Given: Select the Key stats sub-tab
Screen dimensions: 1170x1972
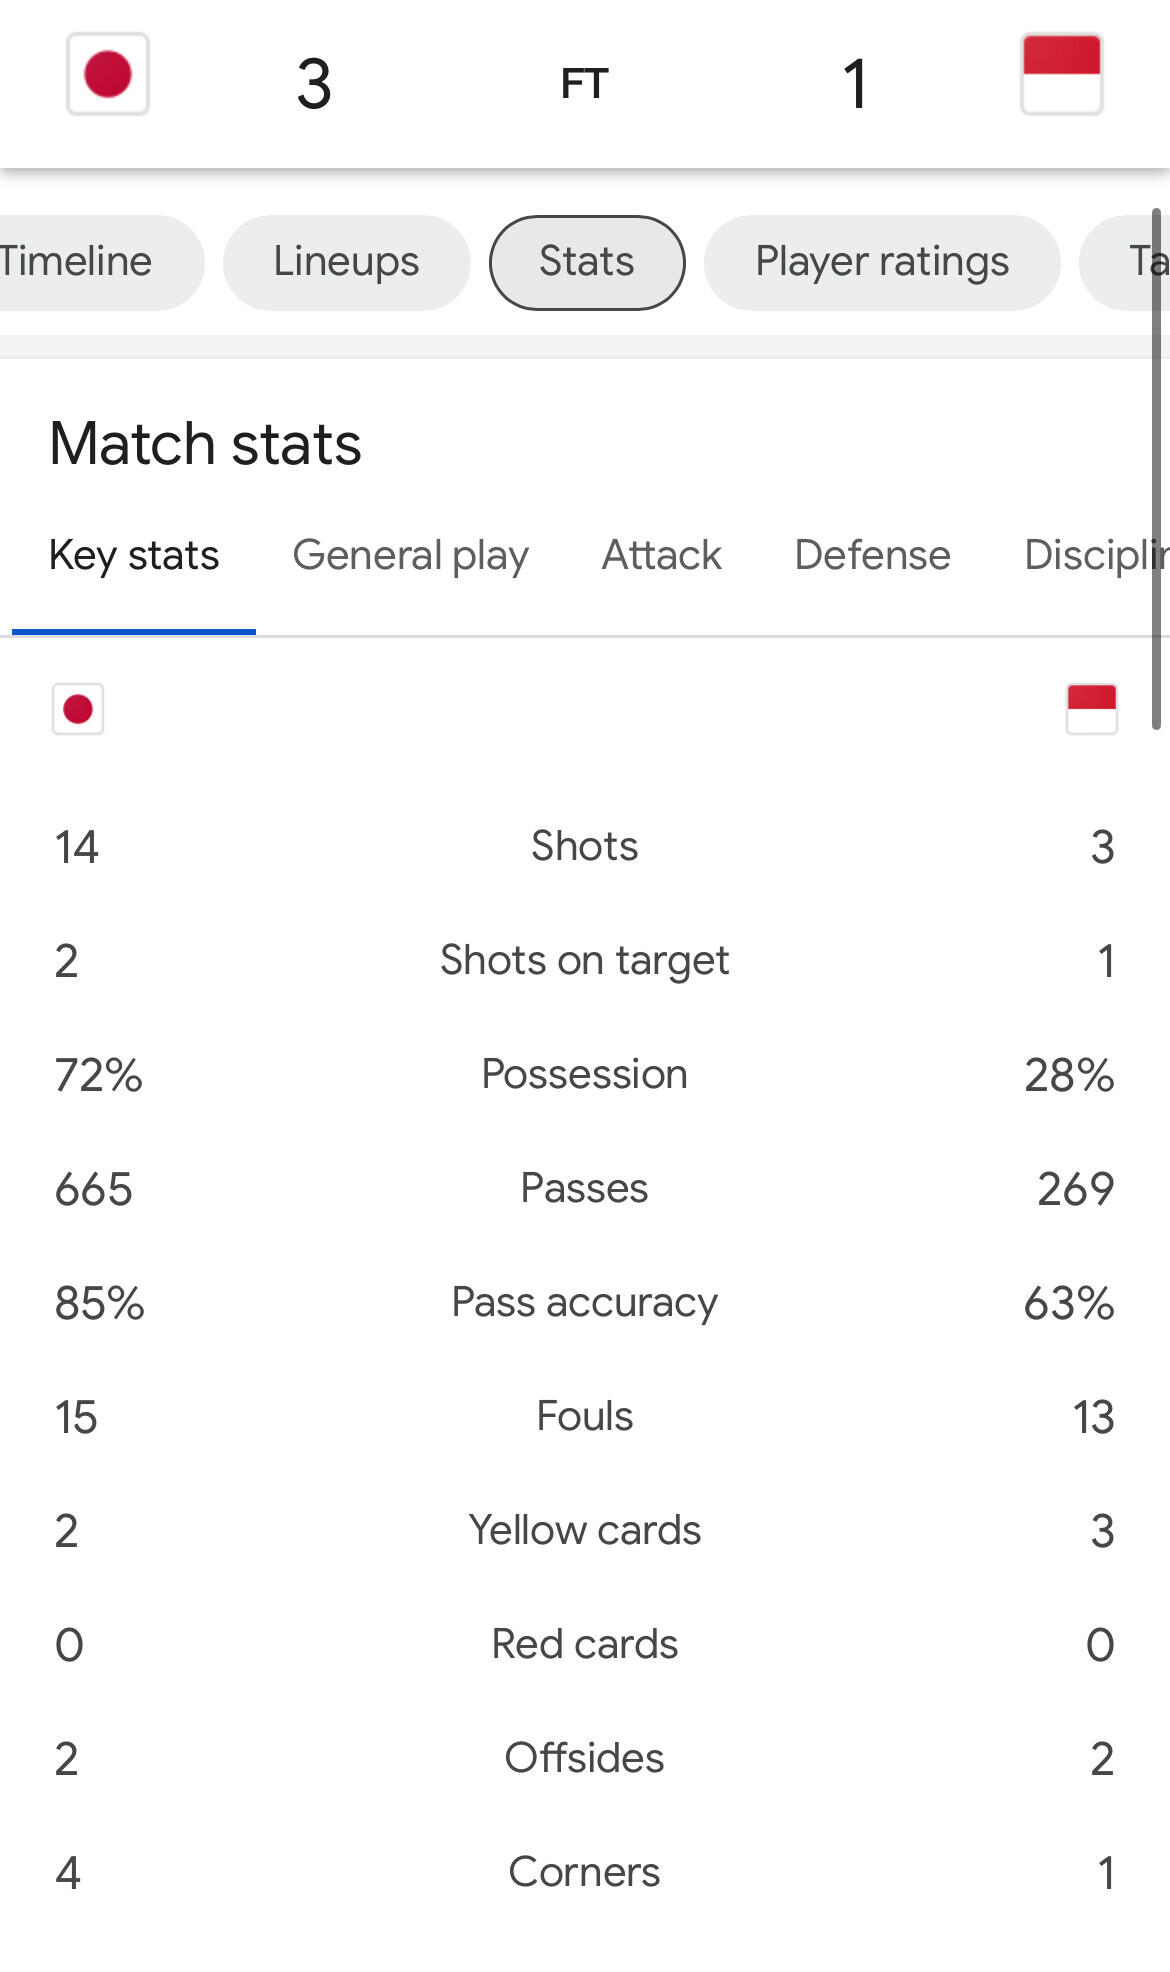Looking at the screenshot, I should [x=134, y=556].
